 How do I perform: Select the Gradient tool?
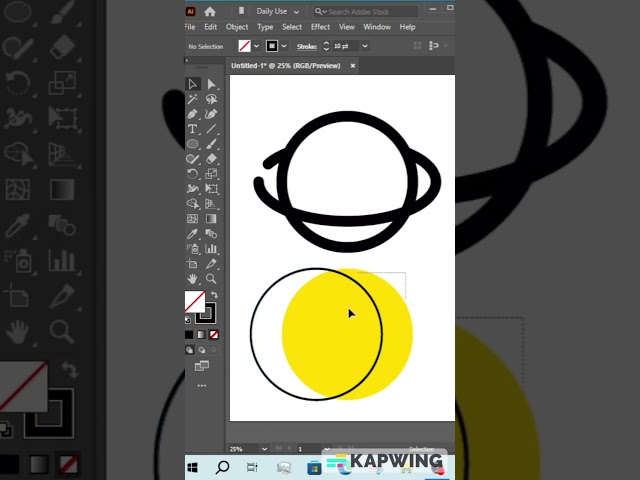[x=211, y=219]
